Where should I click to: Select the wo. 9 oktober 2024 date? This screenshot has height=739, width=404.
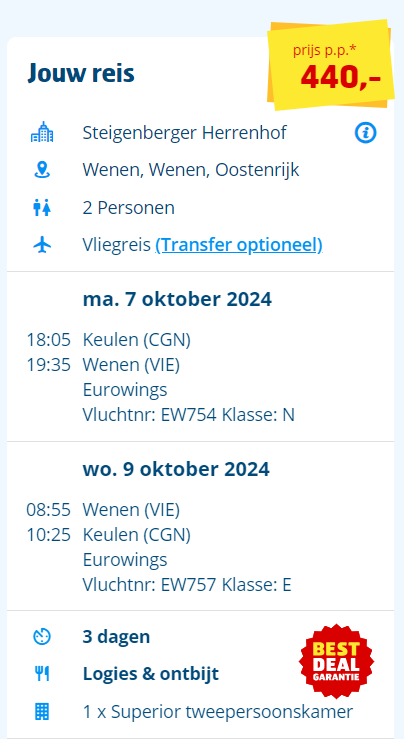[176, 469]
